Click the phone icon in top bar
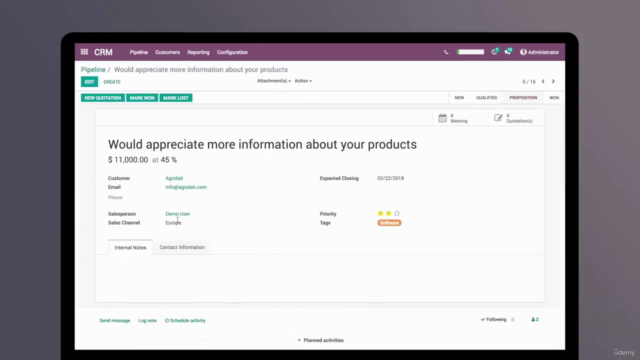 coord(446,52)
